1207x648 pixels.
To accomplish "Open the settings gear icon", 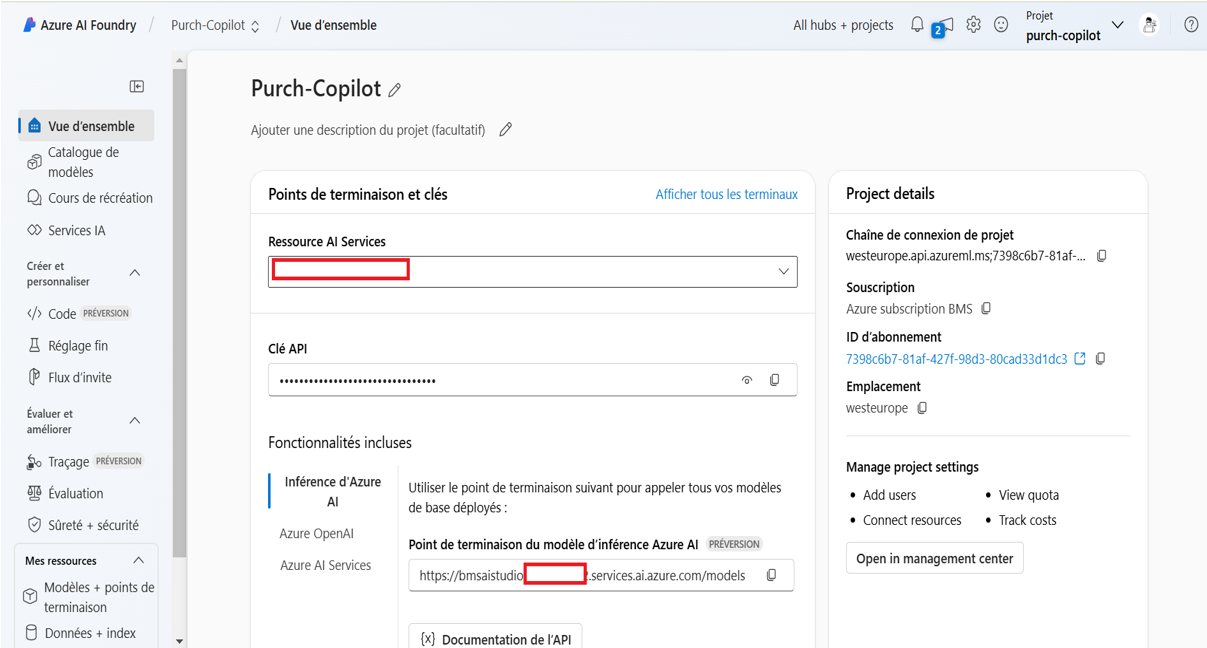I will pos(973,25).
